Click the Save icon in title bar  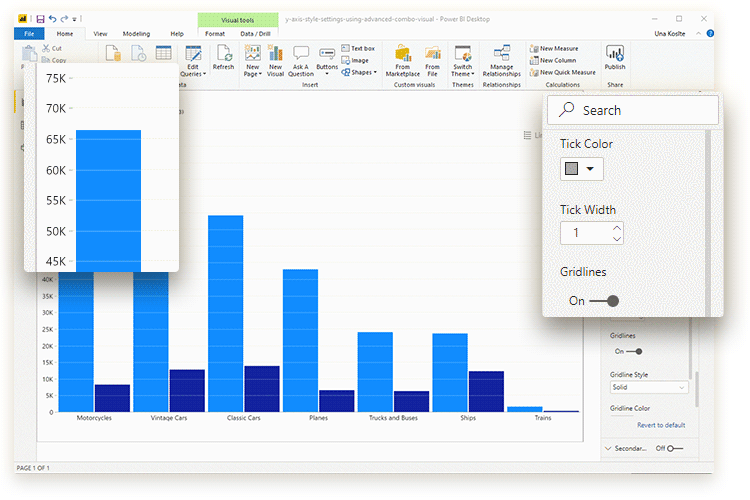pyautogui.click(x=40, y=19)
